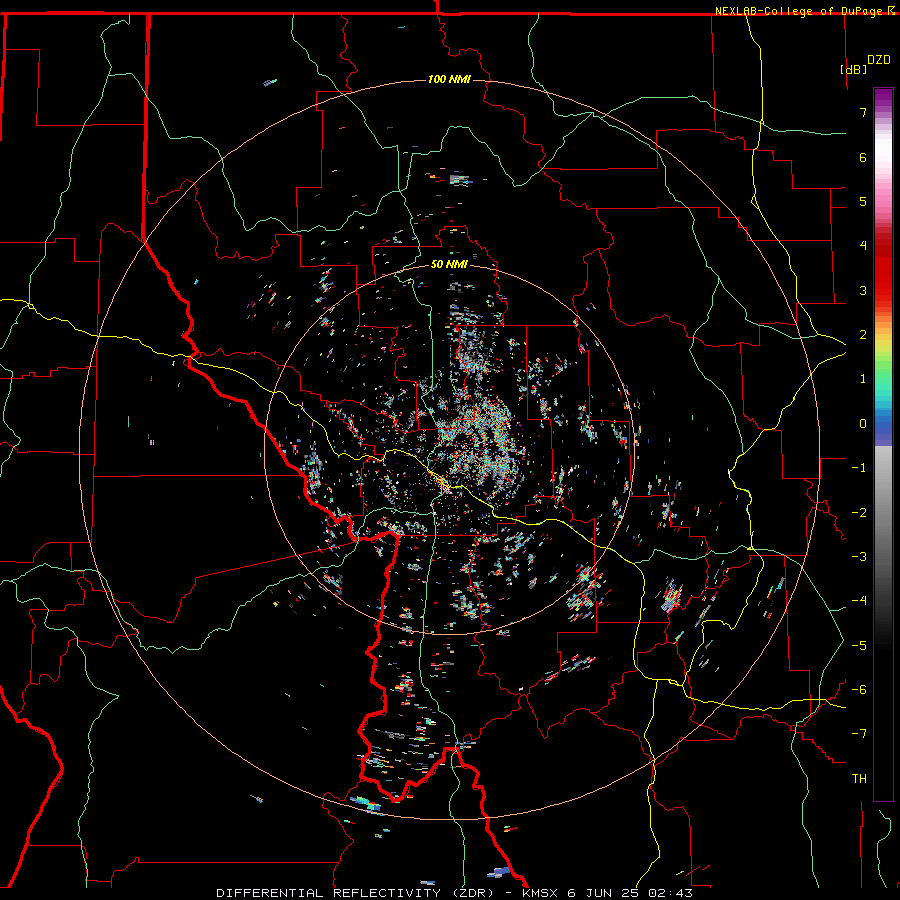Viewport: 900px width, 900px height.
Task: Click the [dB] unit label
Action: (x=854, y=69)
